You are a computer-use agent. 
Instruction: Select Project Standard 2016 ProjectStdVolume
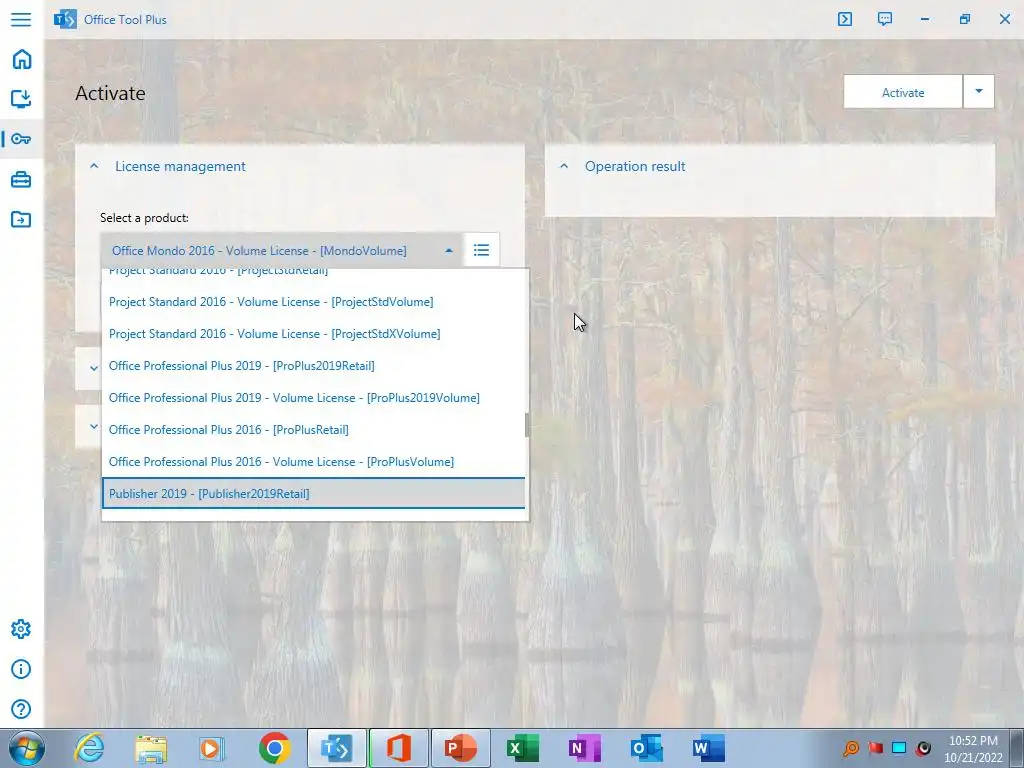click(314, 302)
